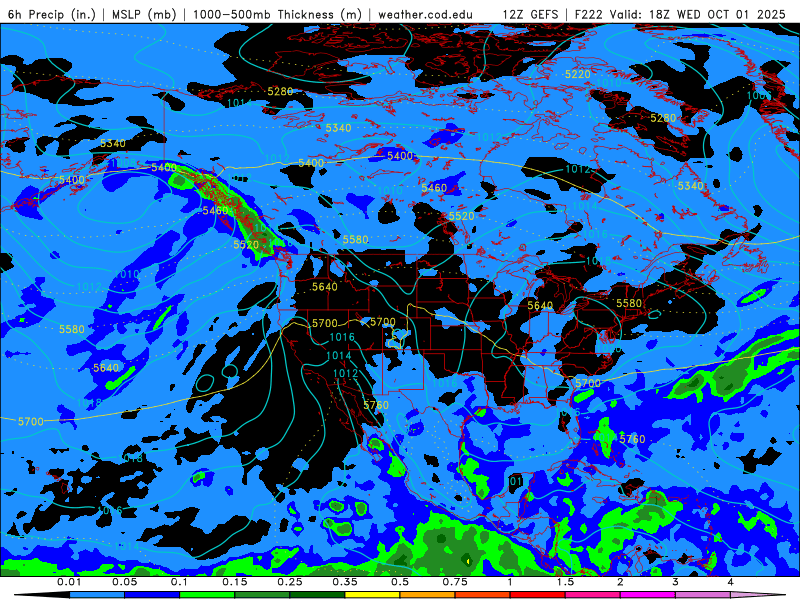
Task: Select the bright green 0.1 legend swatch
Action: click(207, 595)
